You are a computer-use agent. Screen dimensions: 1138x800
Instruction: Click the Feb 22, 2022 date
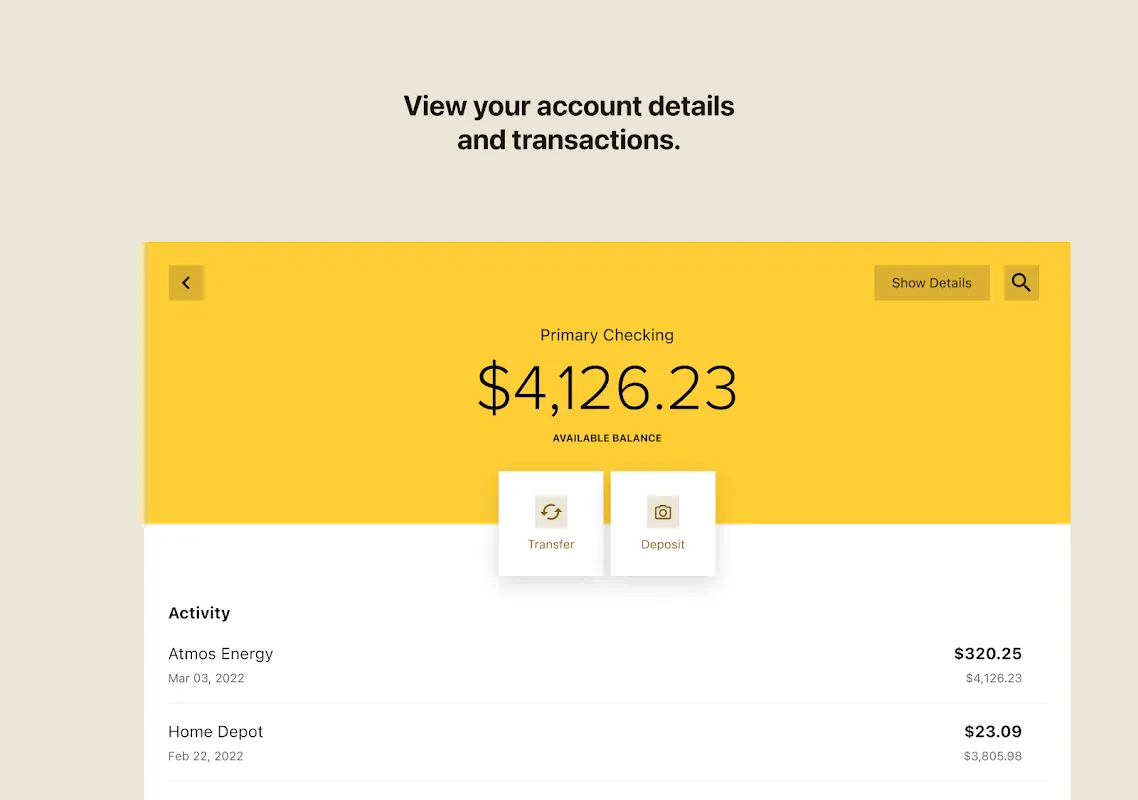pos(206,756)
